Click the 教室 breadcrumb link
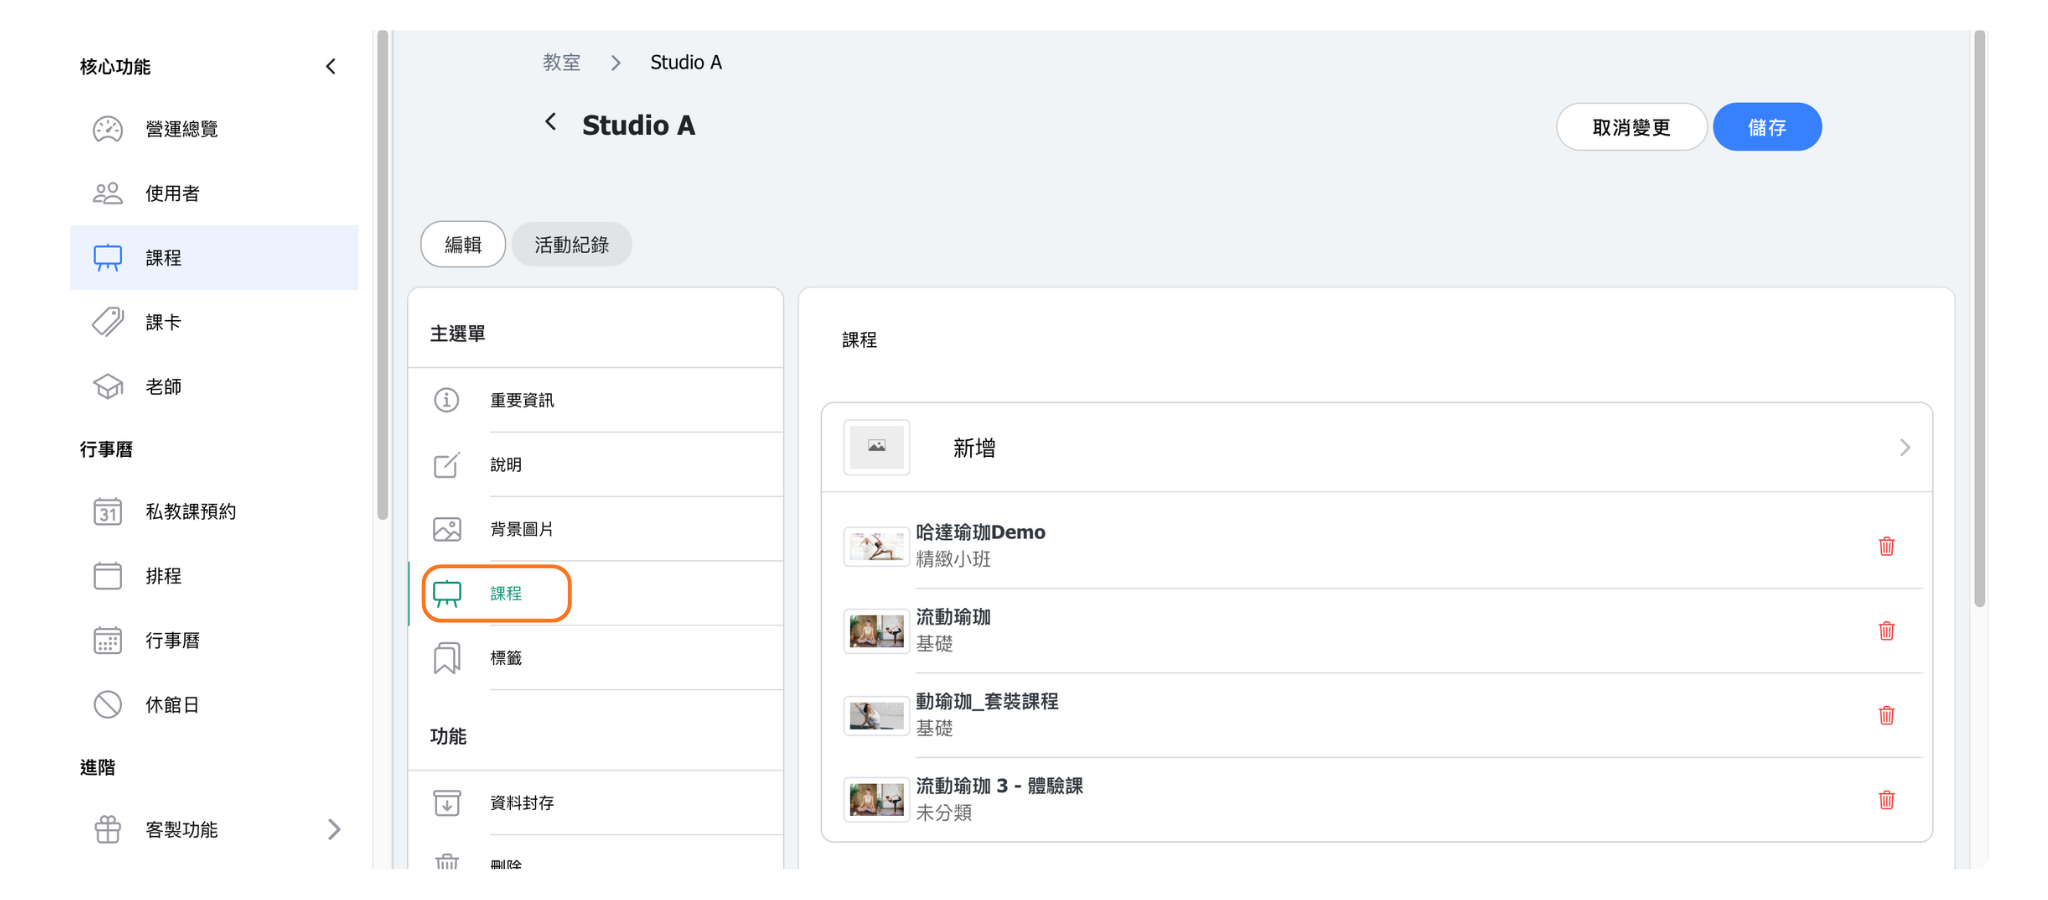This screenshot has width=2048, height=900. [561, 63]
